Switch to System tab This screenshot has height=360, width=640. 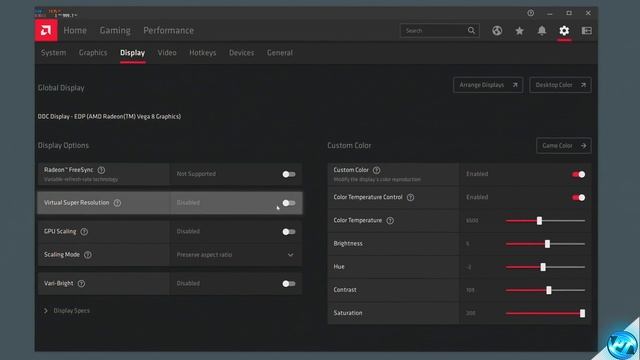[x=53, y=53]
